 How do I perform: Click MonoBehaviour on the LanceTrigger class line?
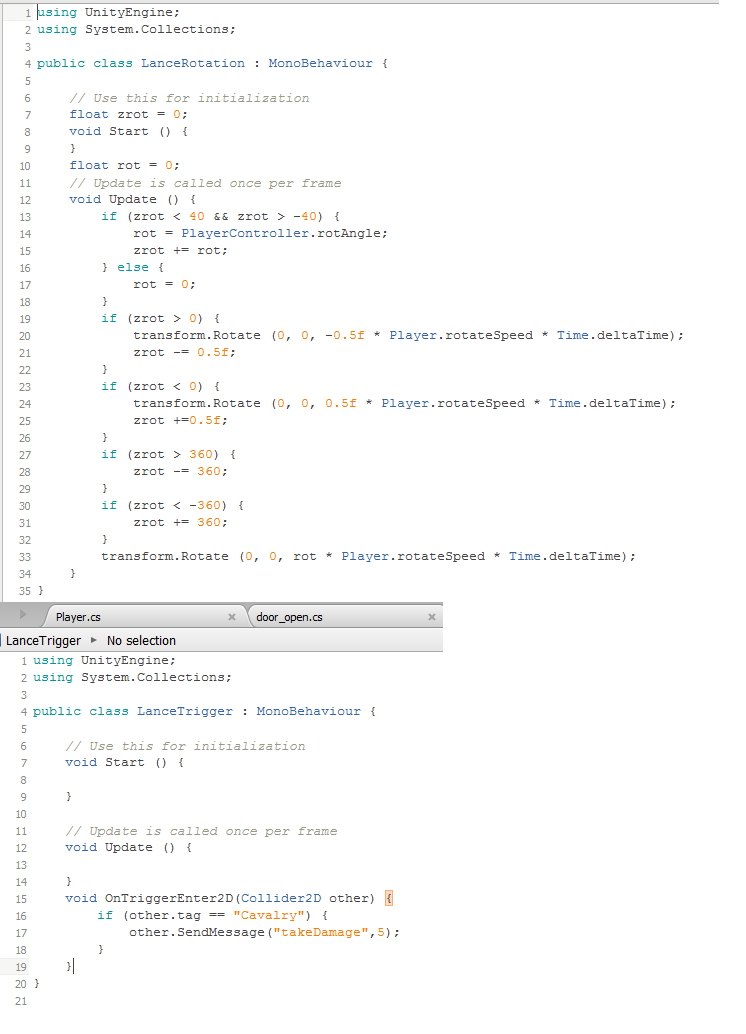click(x=309, y=712)
